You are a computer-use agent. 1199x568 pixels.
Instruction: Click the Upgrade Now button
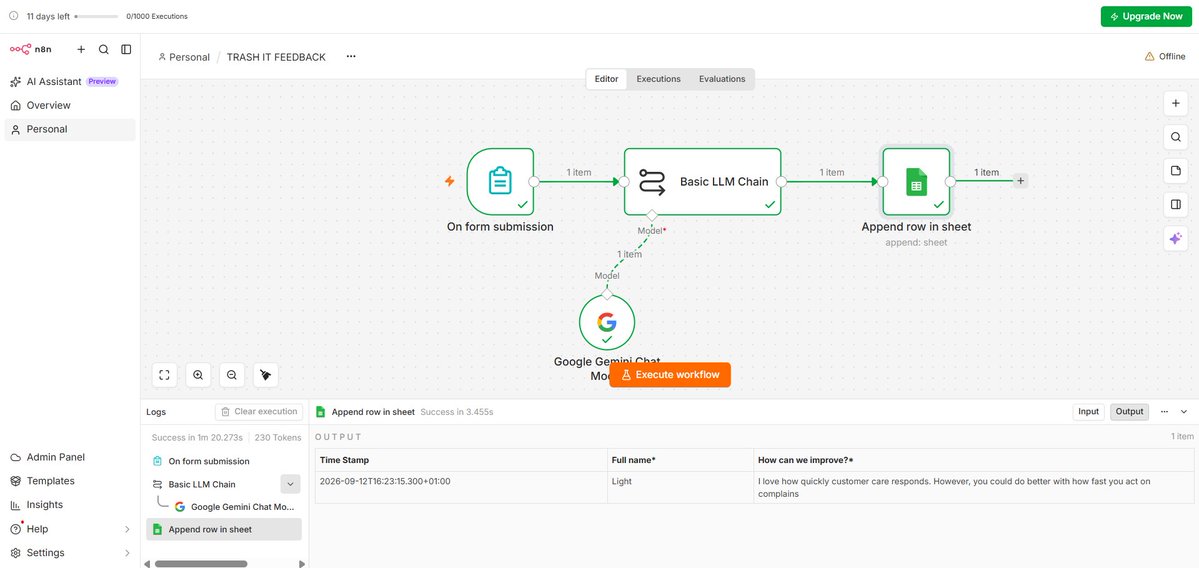point(1146,16)
